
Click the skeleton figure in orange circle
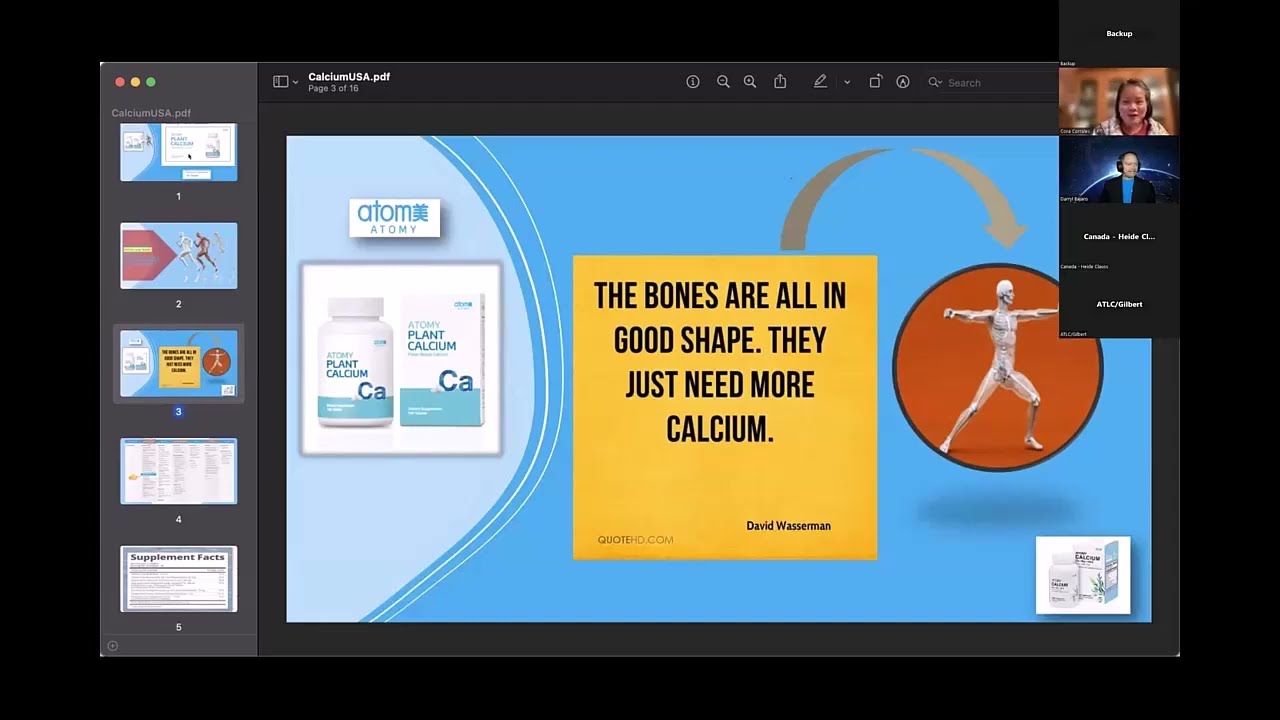pyautogui.click(x=997, y=367)
